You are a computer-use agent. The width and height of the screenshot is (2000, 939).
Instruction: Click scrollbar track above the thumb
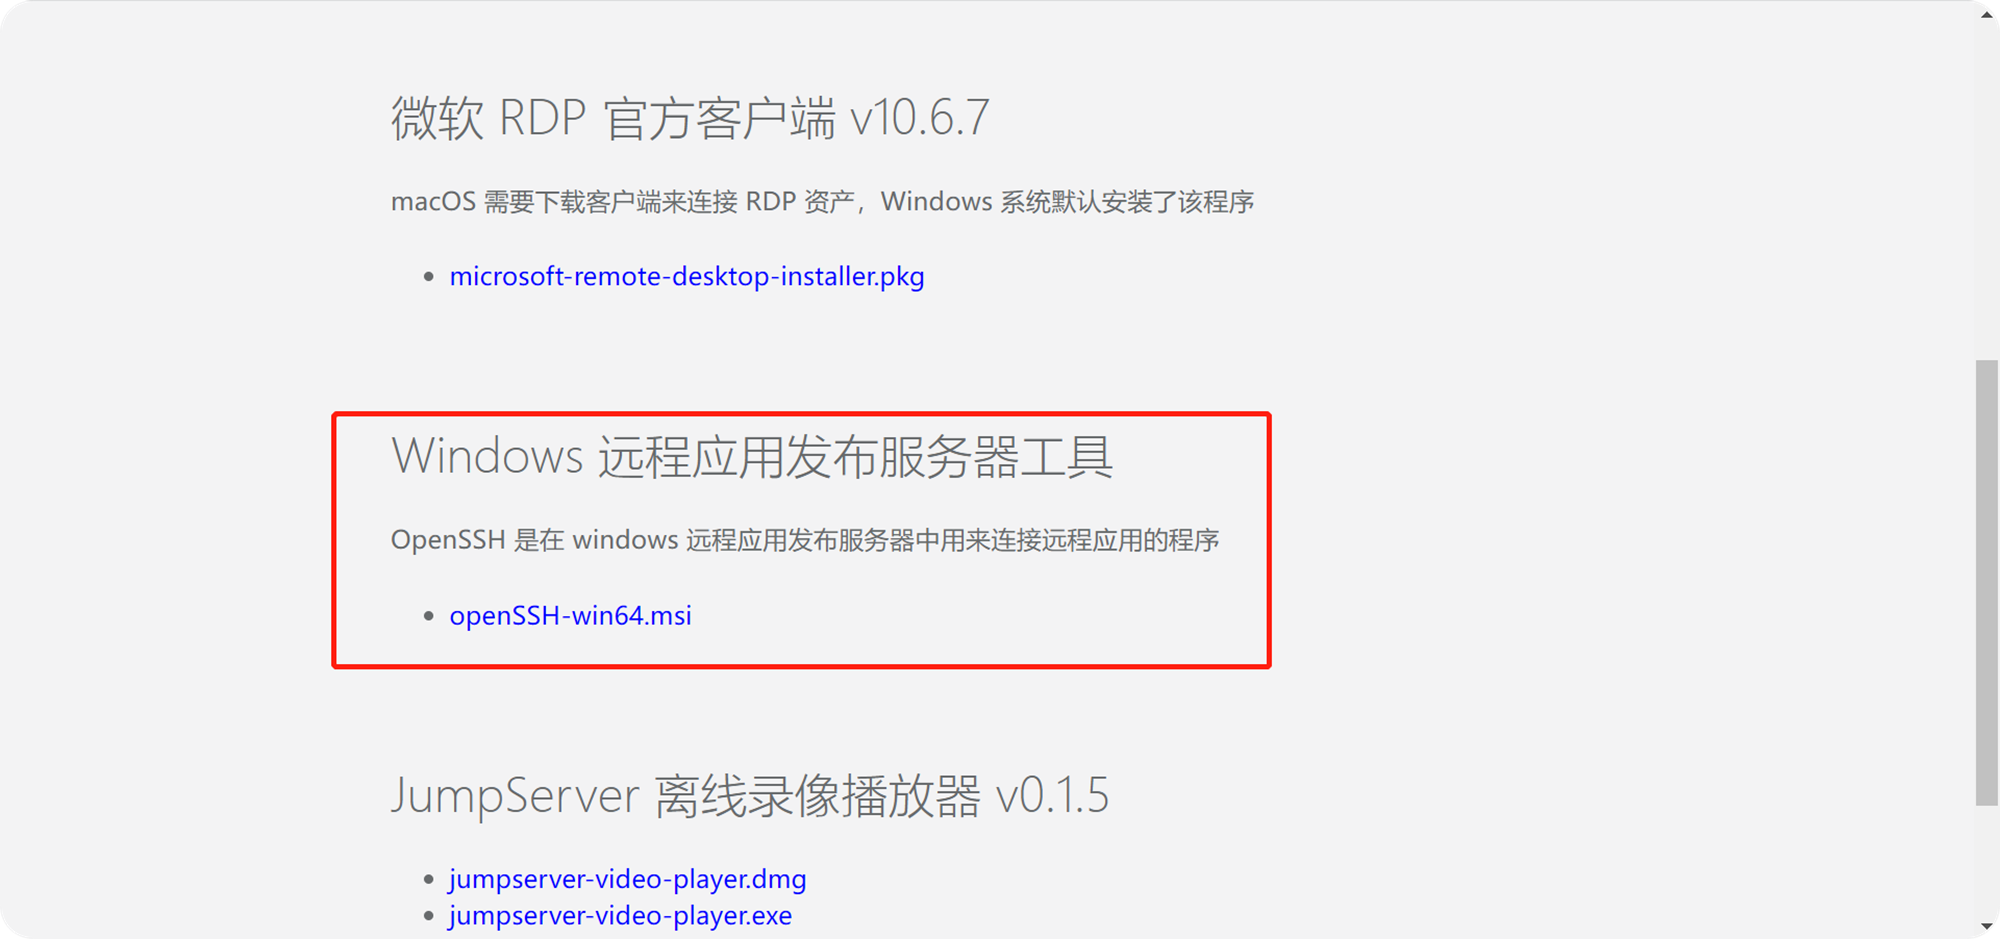(1986, 192)
